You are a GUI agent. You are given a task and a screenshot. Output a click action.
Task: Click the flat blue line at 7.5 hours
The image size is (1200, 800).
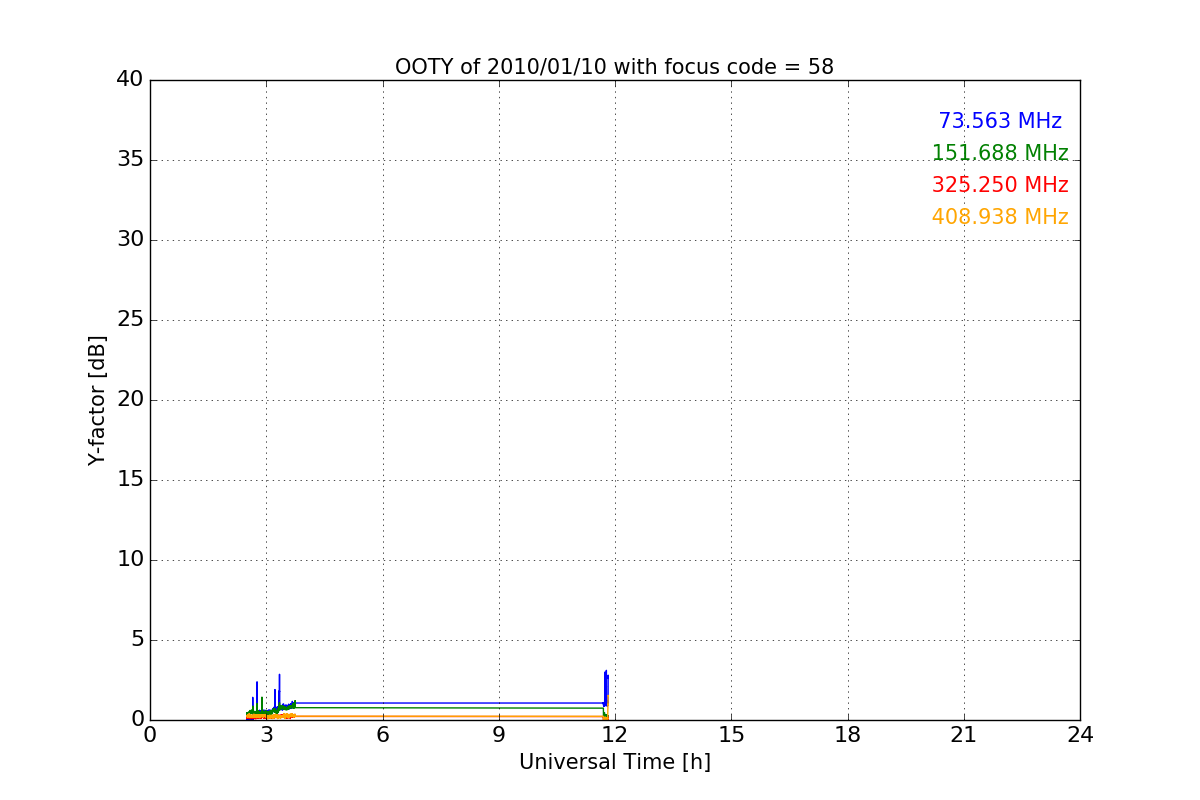pyautogui.click(x=441, y=702)
